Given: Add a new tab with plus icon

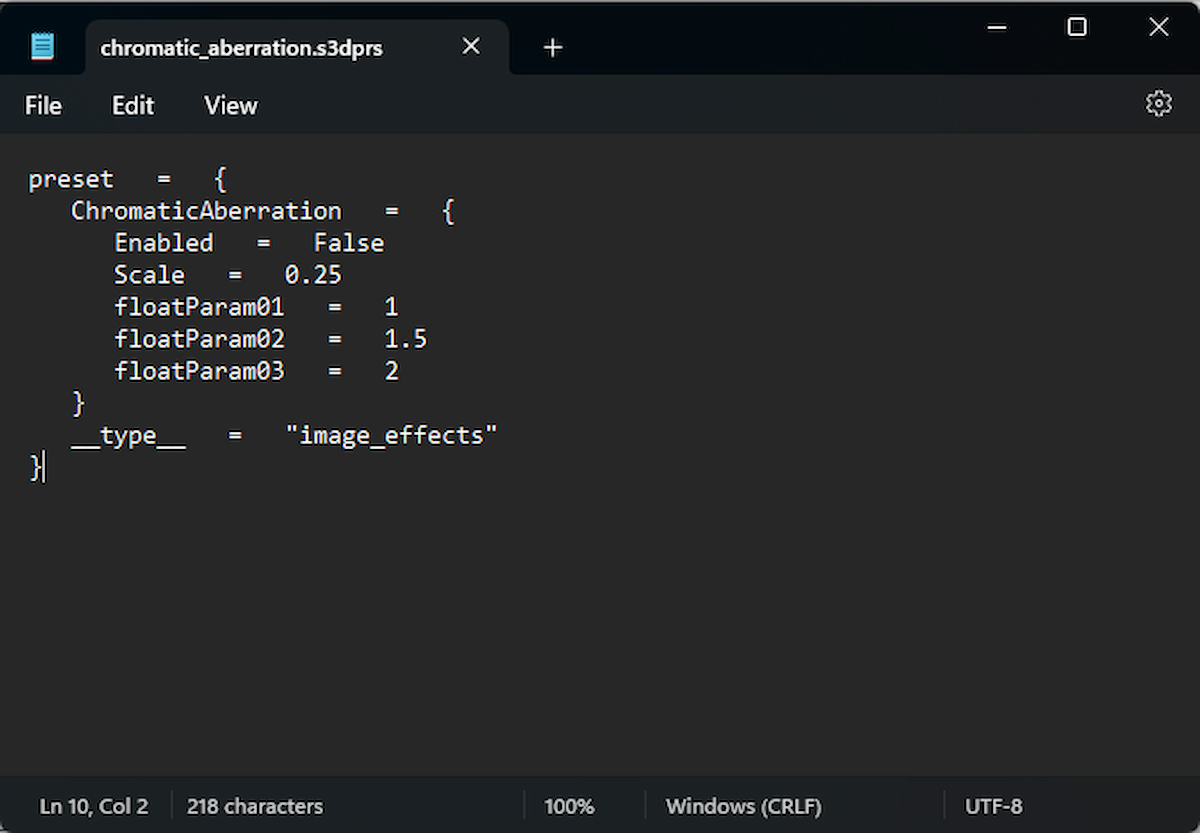Looking at the screenshot, I should pyautogui.click(x=553, y=47).
